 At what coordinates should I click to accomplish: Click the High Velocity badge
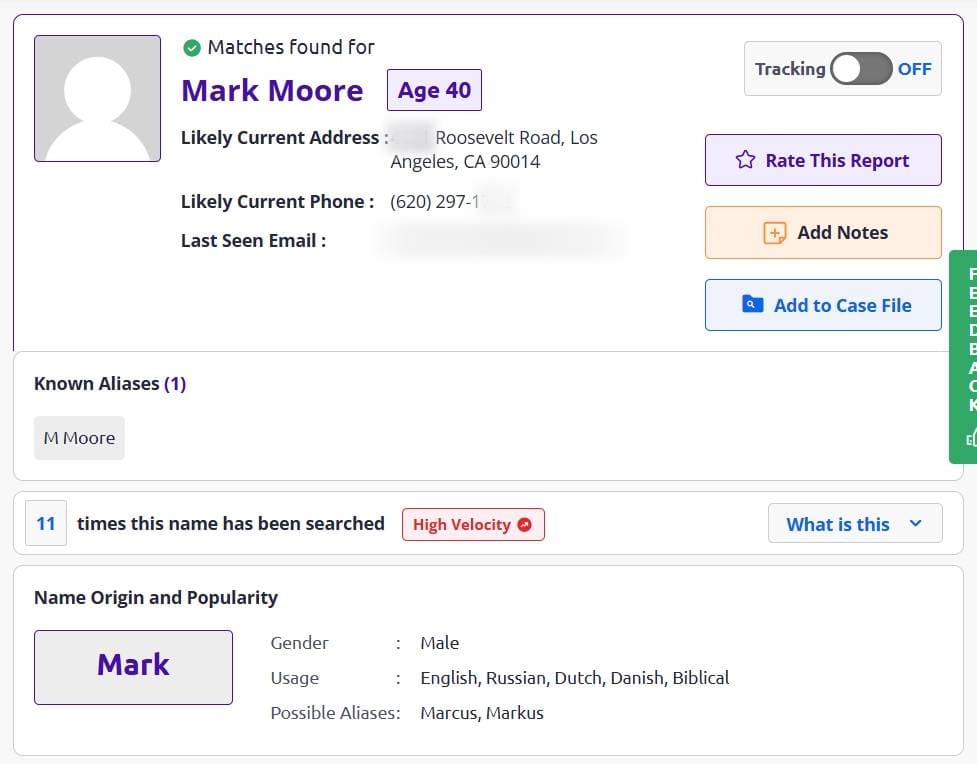473,525
